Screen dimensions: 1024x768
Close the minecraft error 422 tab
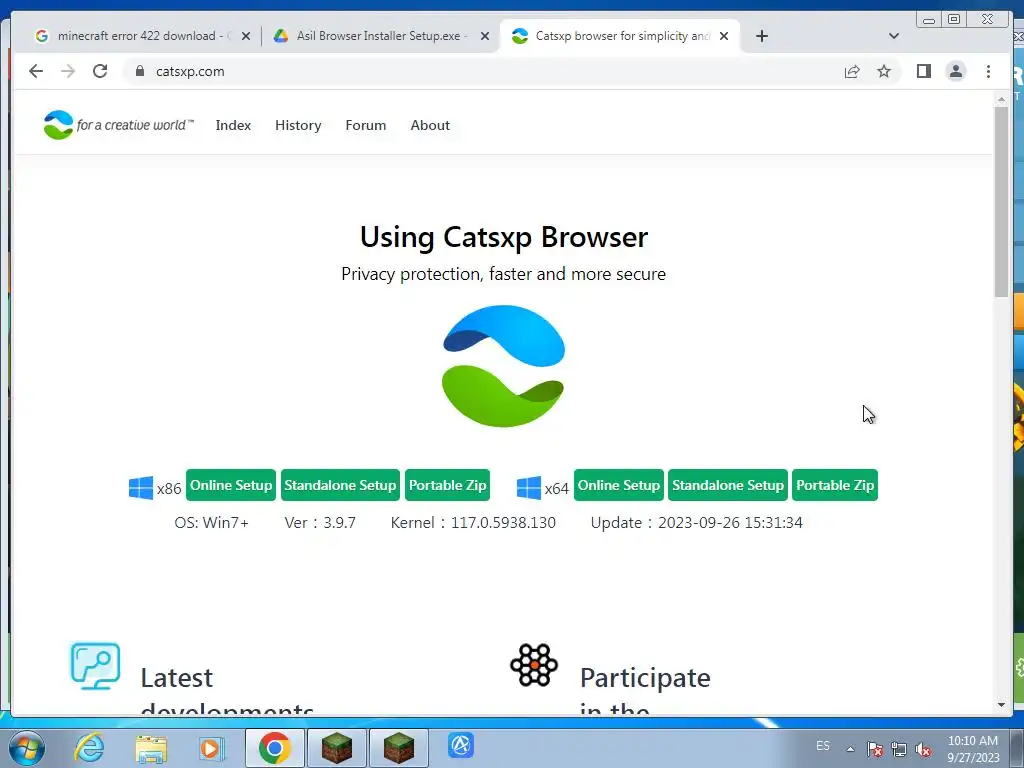246,37
